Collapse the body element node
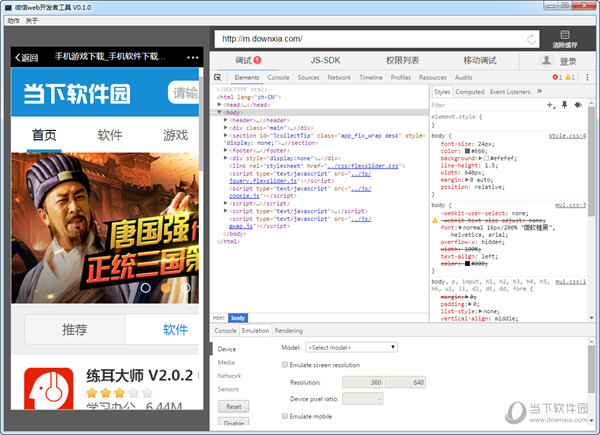This screenshot has height=435, width=600. (x=220, y=112)
